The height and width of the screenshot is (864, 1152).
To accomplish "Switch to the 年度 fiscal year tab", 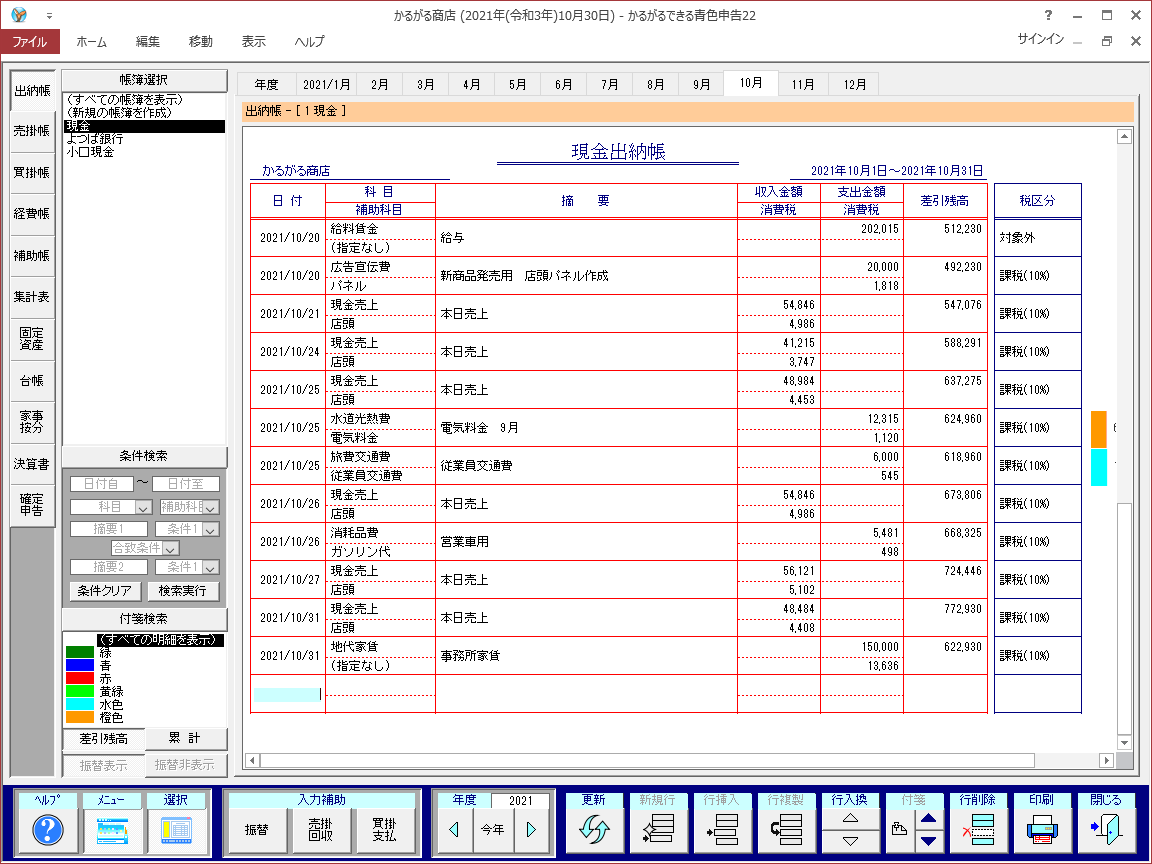I will [267, 84].
